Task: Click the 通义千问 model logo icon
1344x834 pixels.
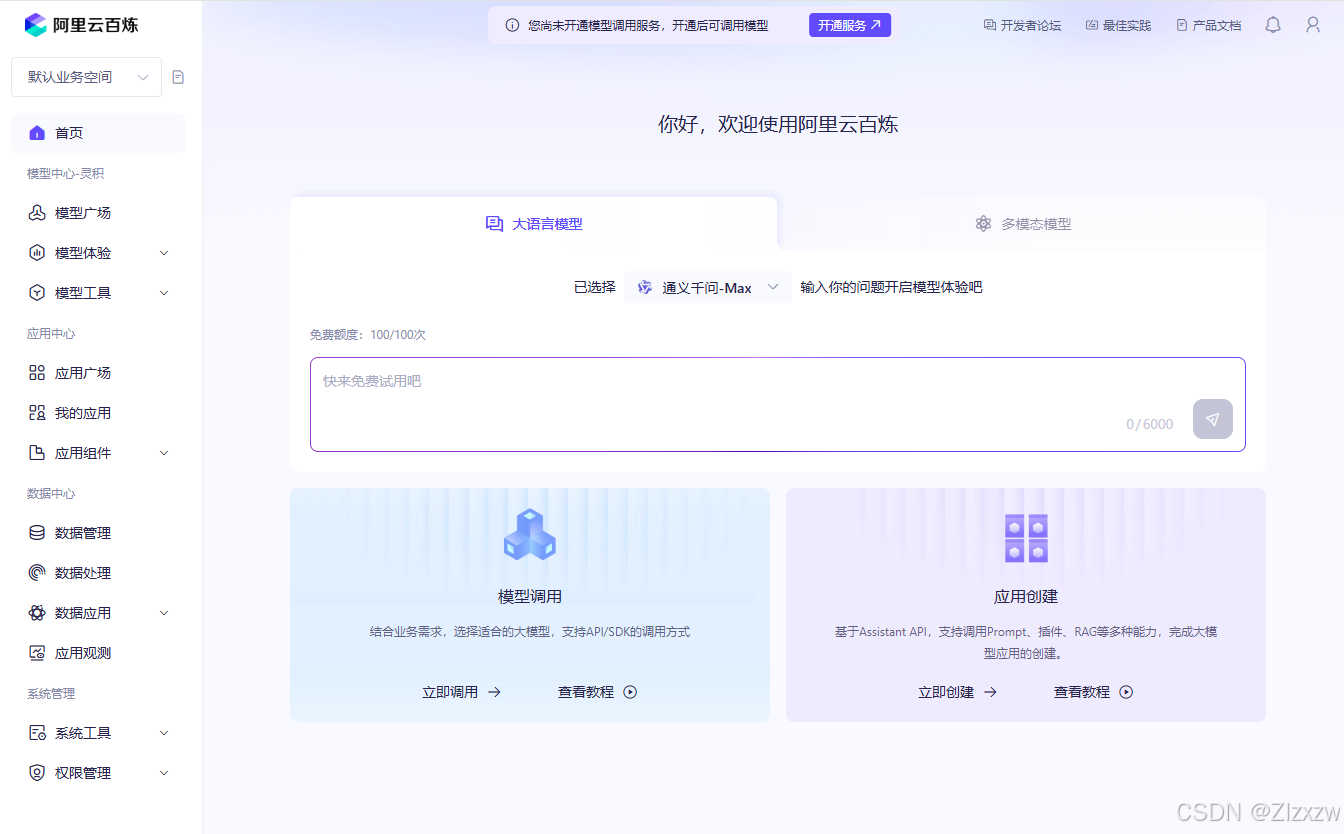Action: click(645, 287)
